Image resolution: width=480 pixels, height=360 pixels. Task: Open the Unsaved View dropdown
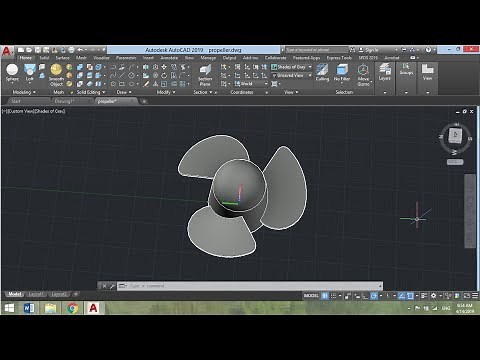coord(292,75)
